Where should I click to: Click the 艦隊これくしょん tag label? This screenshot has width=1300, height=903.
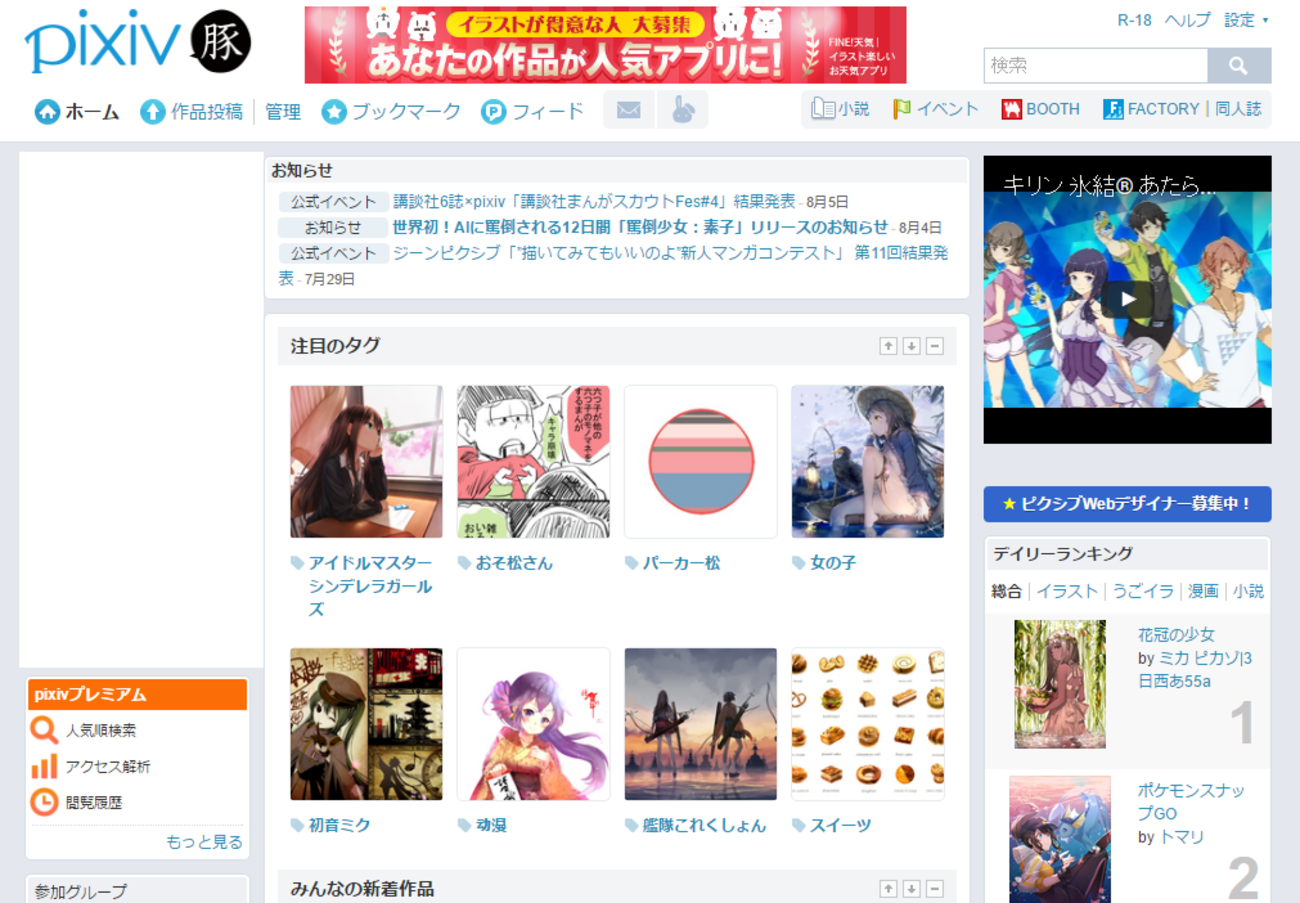(704, 825)
